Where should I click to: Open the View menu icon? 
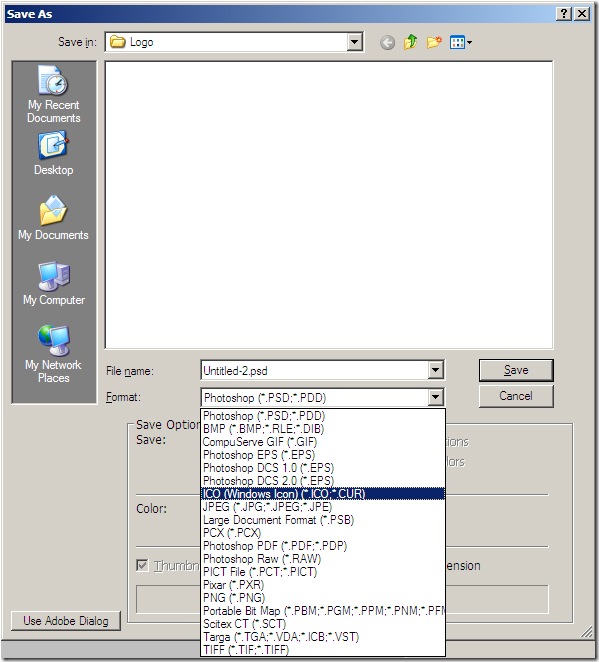(x=461, y=42)
